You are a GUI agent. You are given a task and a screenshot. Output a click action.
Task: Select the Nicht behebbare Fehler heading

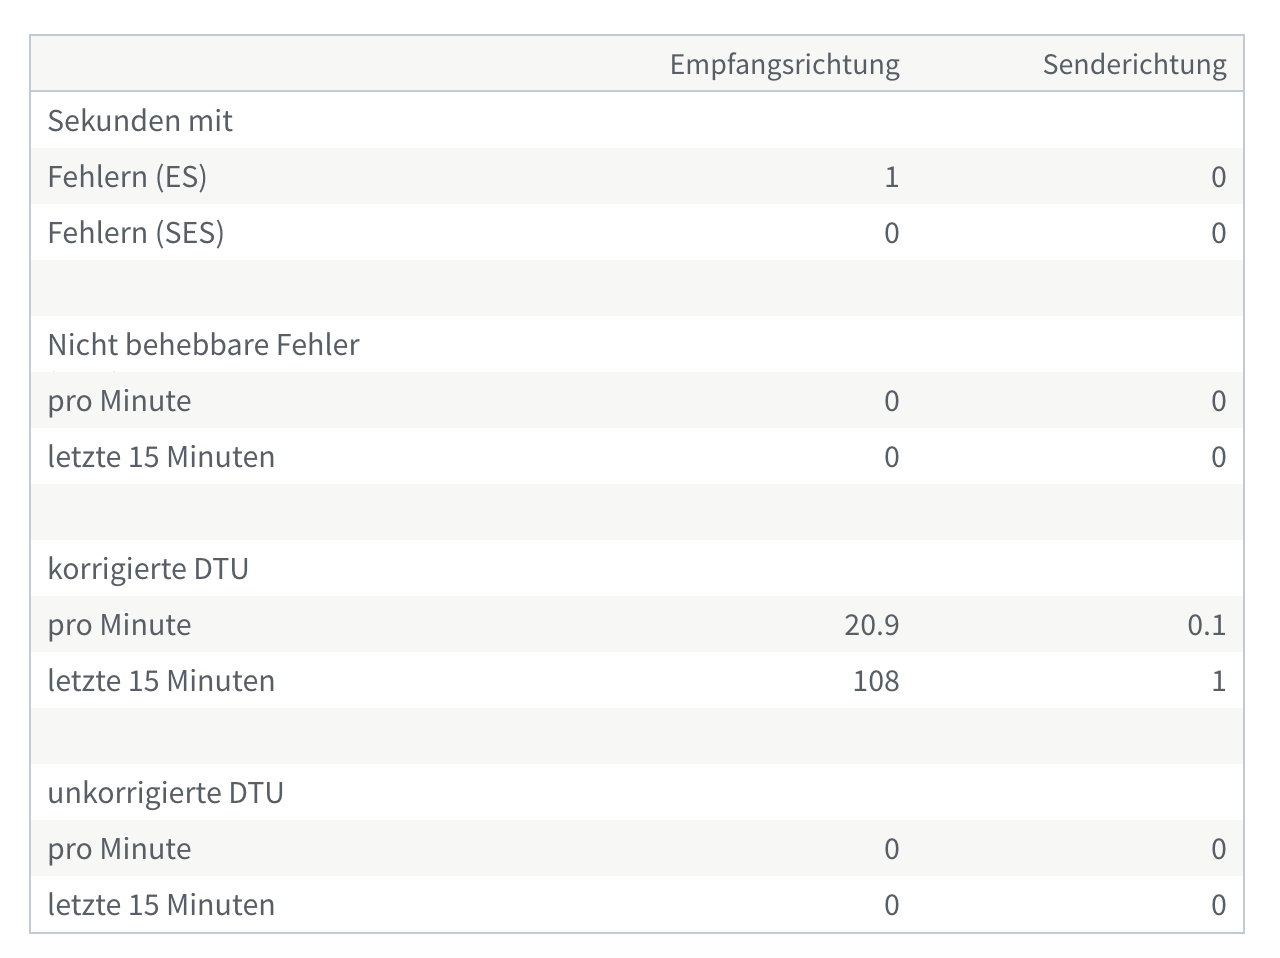(x=203, y=345)
